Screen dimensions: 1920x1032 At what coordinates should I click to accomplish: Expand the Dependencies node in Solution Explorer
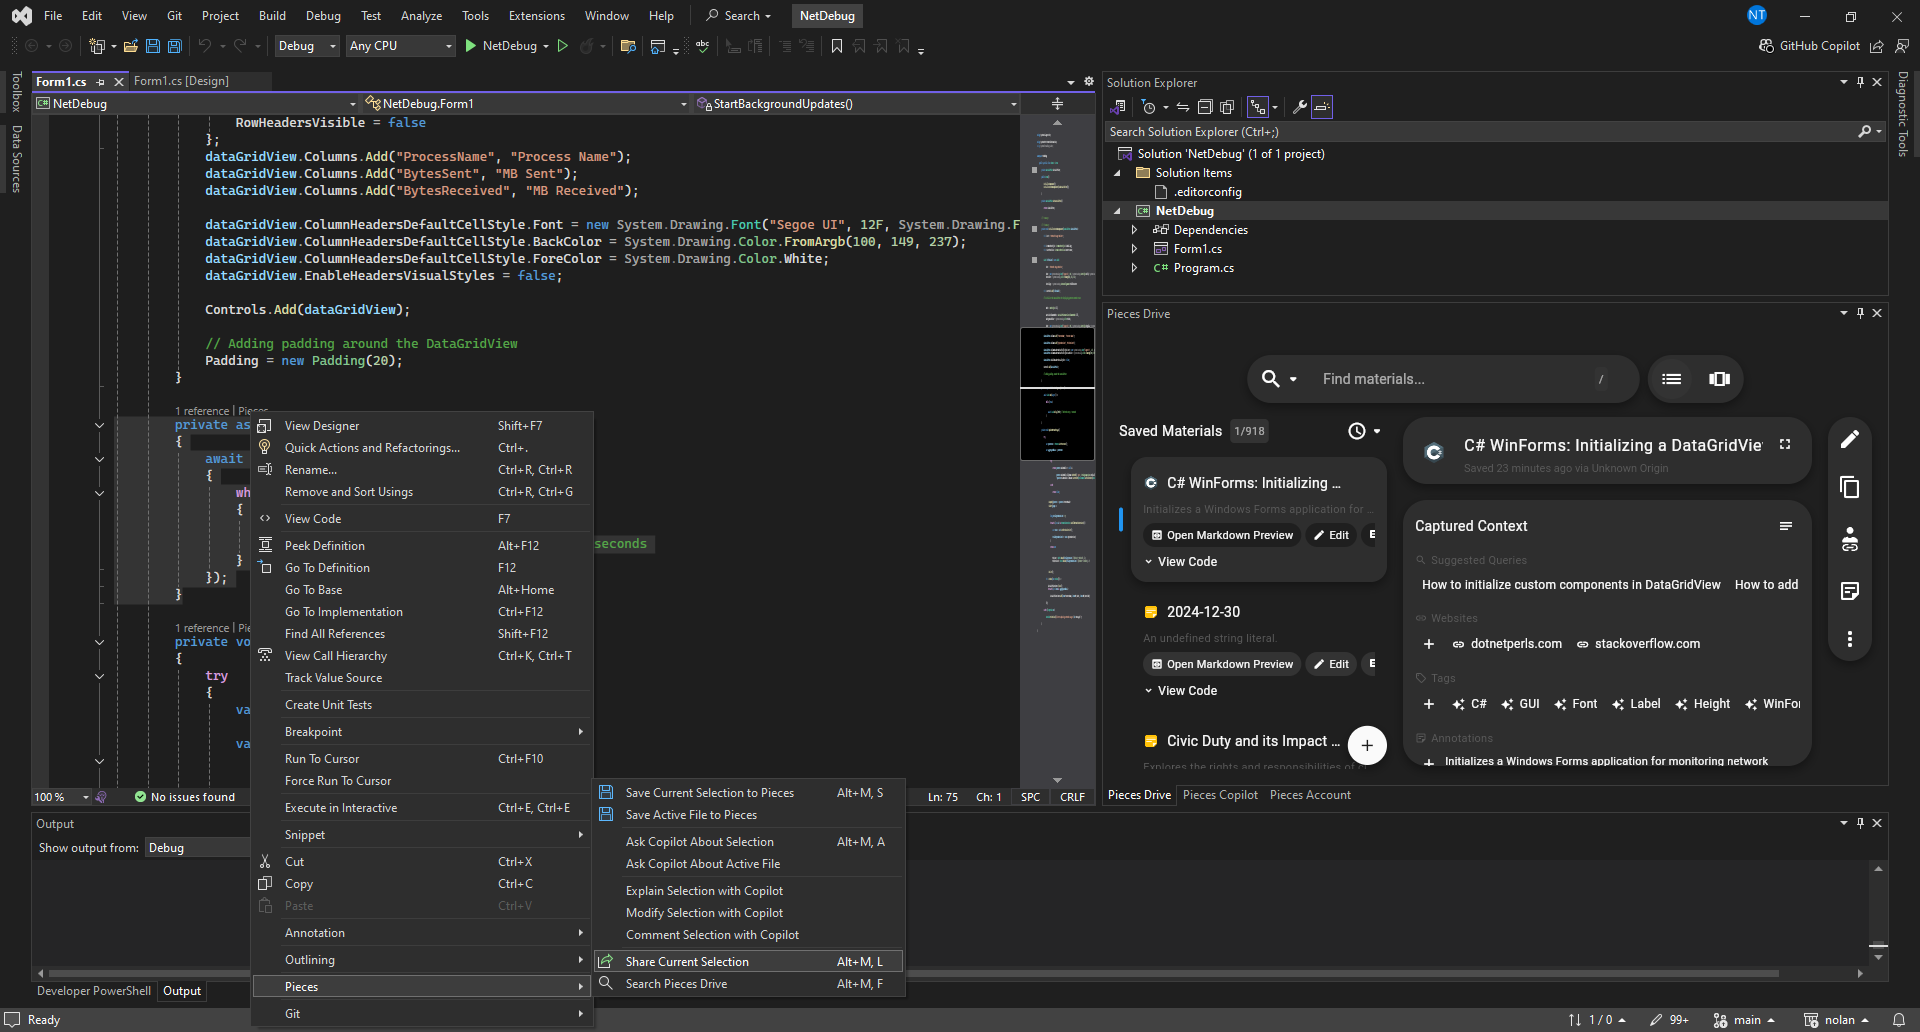click(x=1133, y=230)
